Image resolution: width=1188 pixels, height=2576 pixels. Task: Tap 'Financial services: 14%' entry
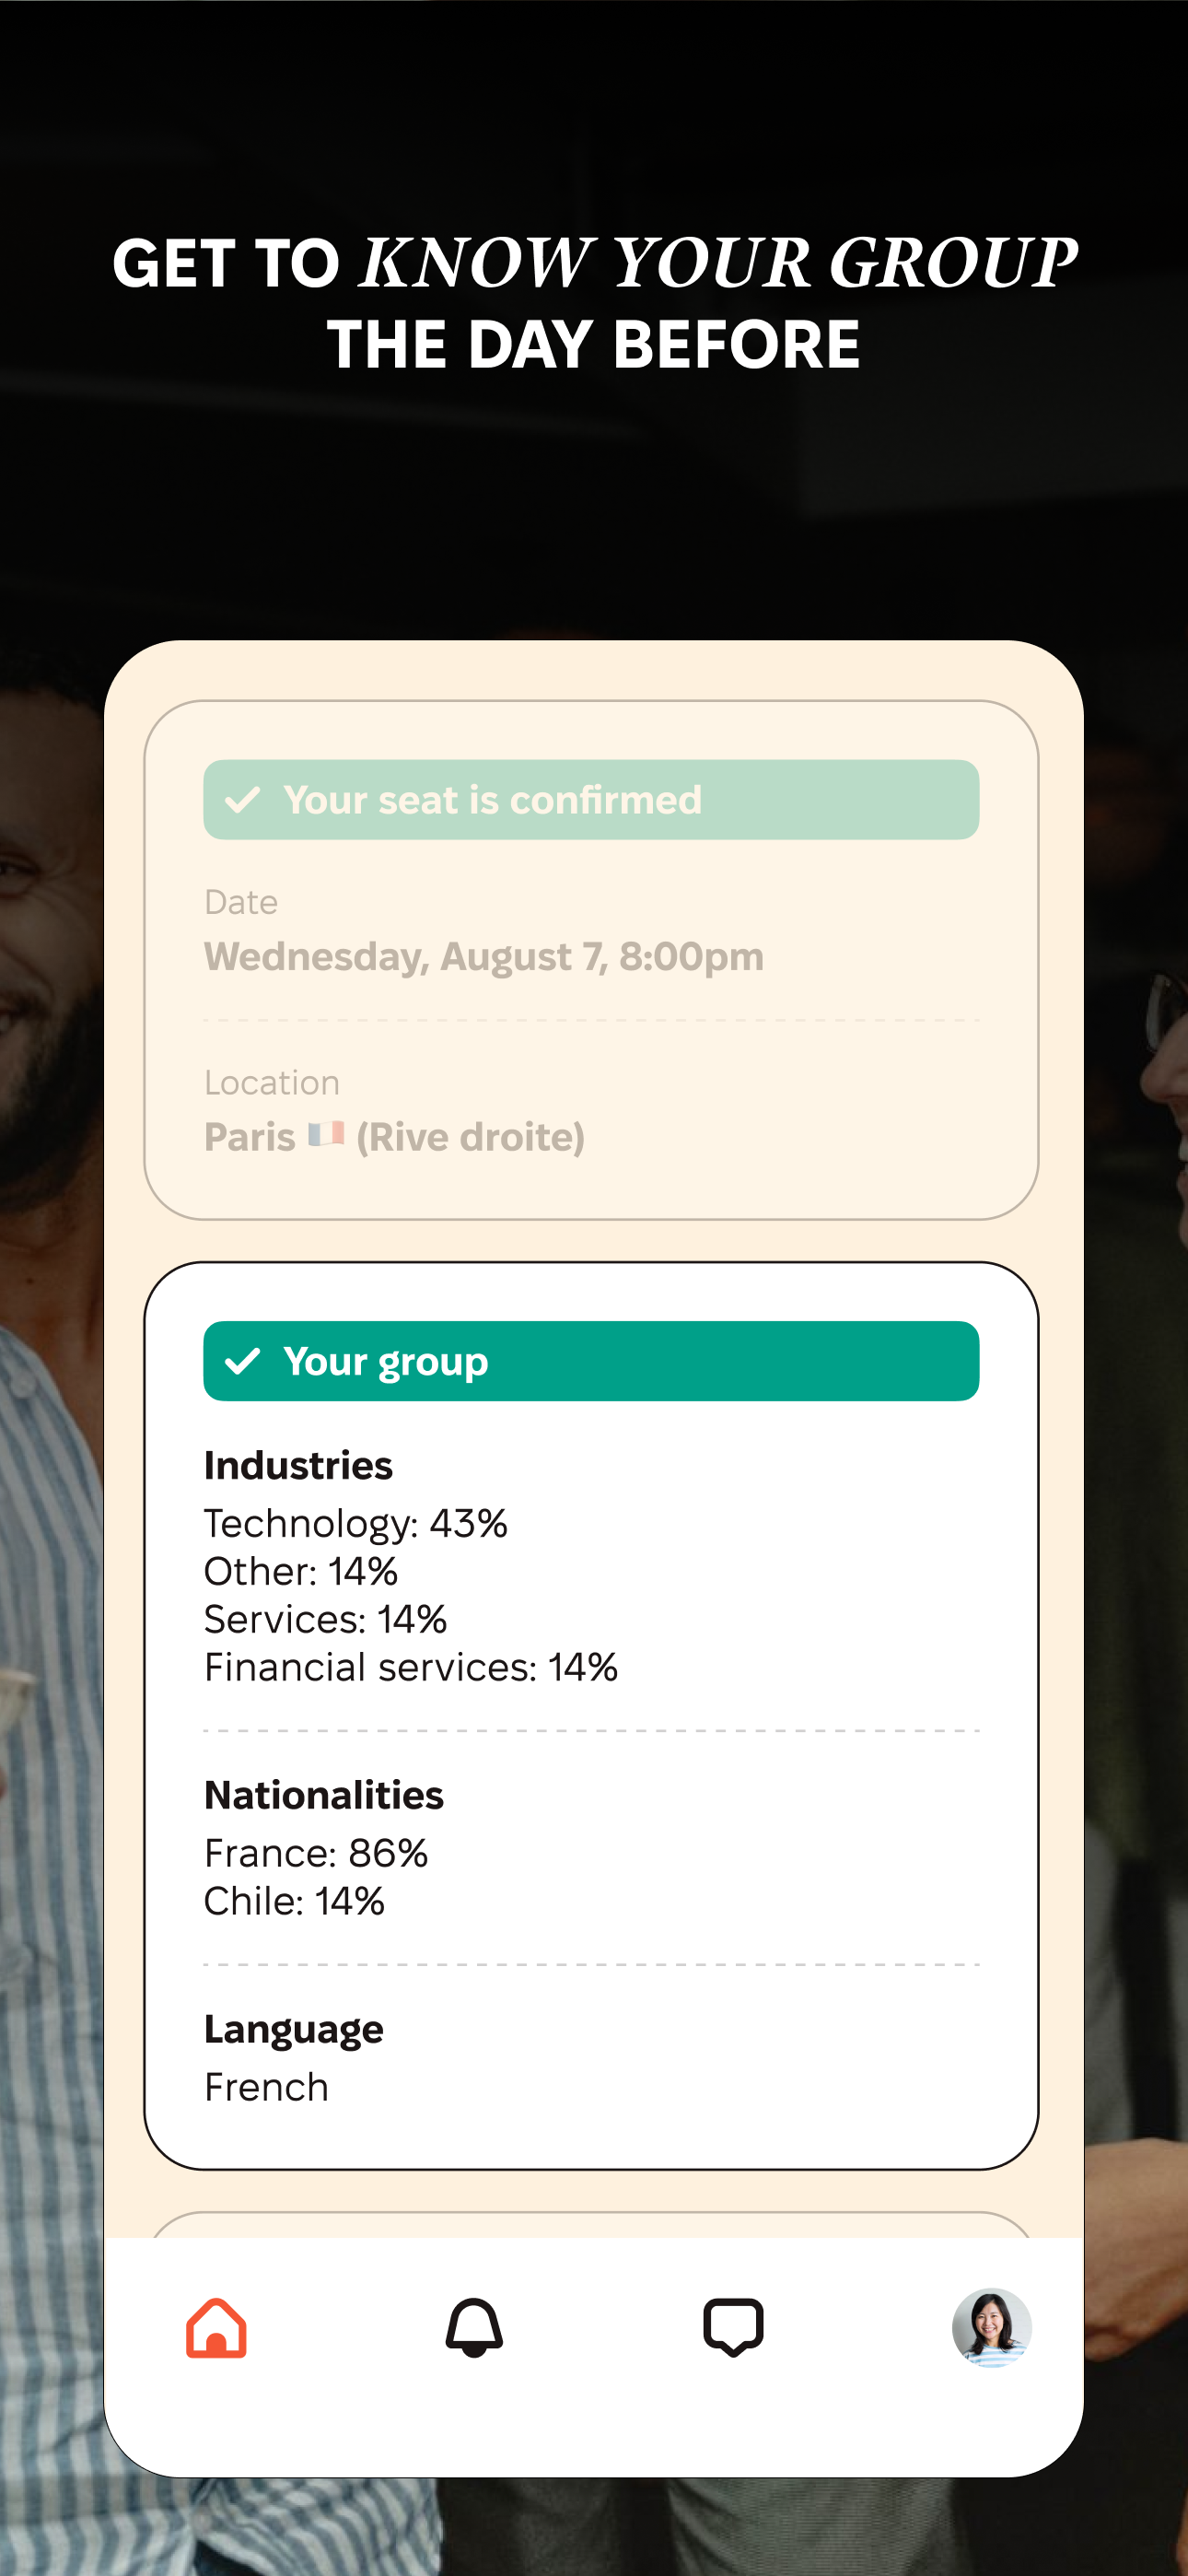(410, 1667)
